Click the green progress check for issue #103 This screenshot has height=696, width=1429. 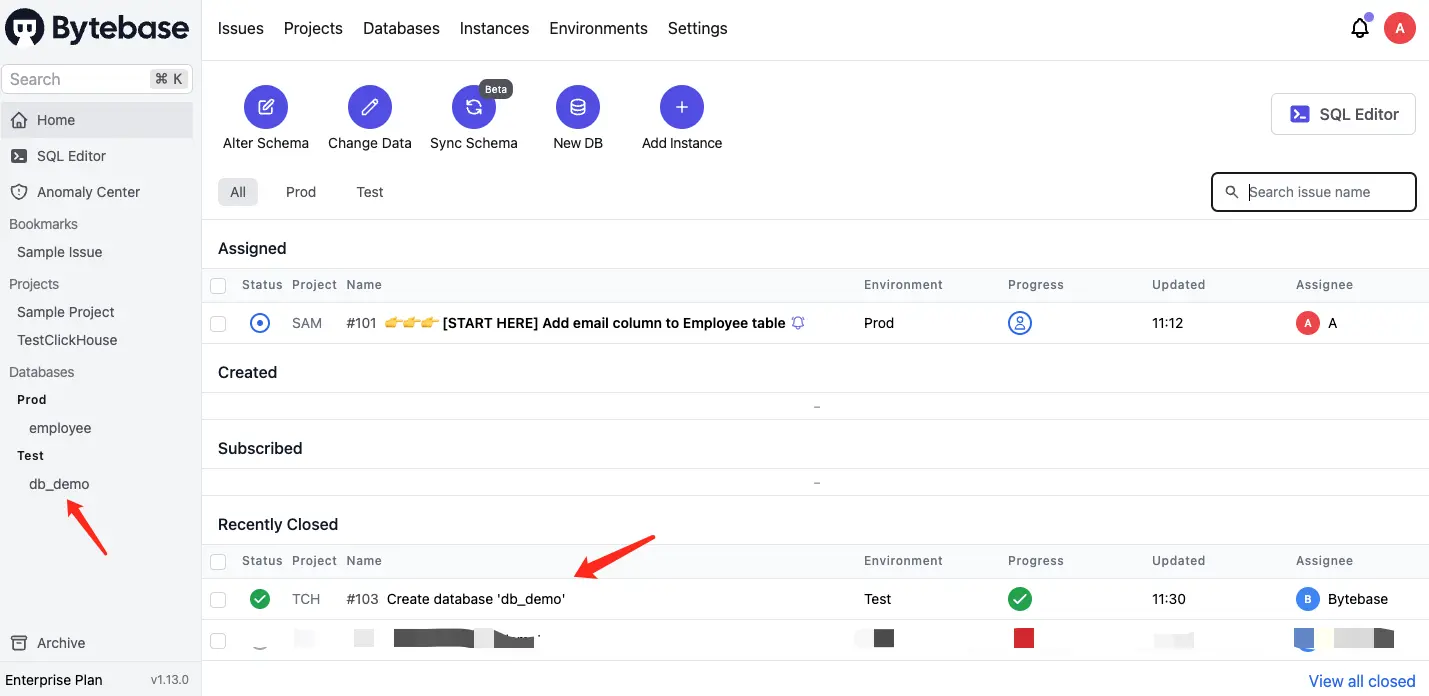point(1020,599)
